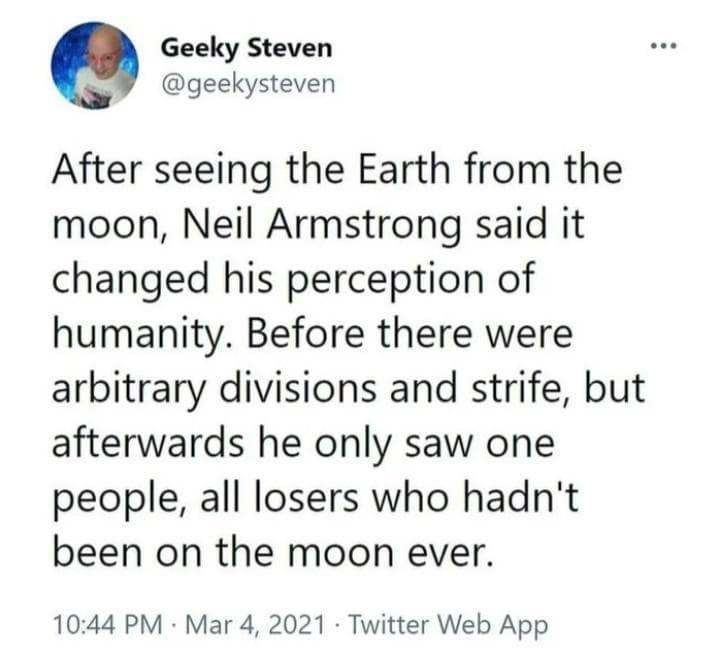Click the @geekysteven handle
The width and height of the screenshot is (719, 663).
coord(248,83)
